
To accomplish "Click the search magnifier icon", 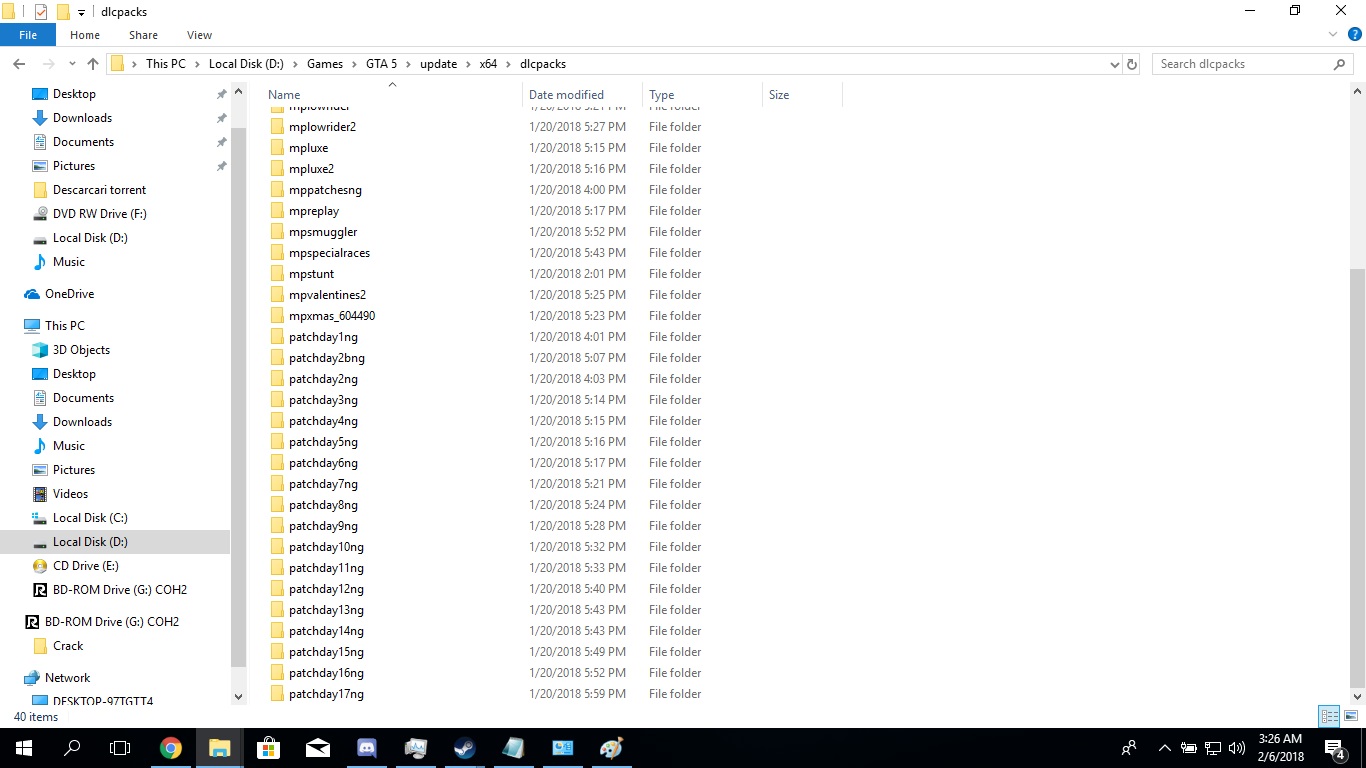I will [x=1339, y=64].
